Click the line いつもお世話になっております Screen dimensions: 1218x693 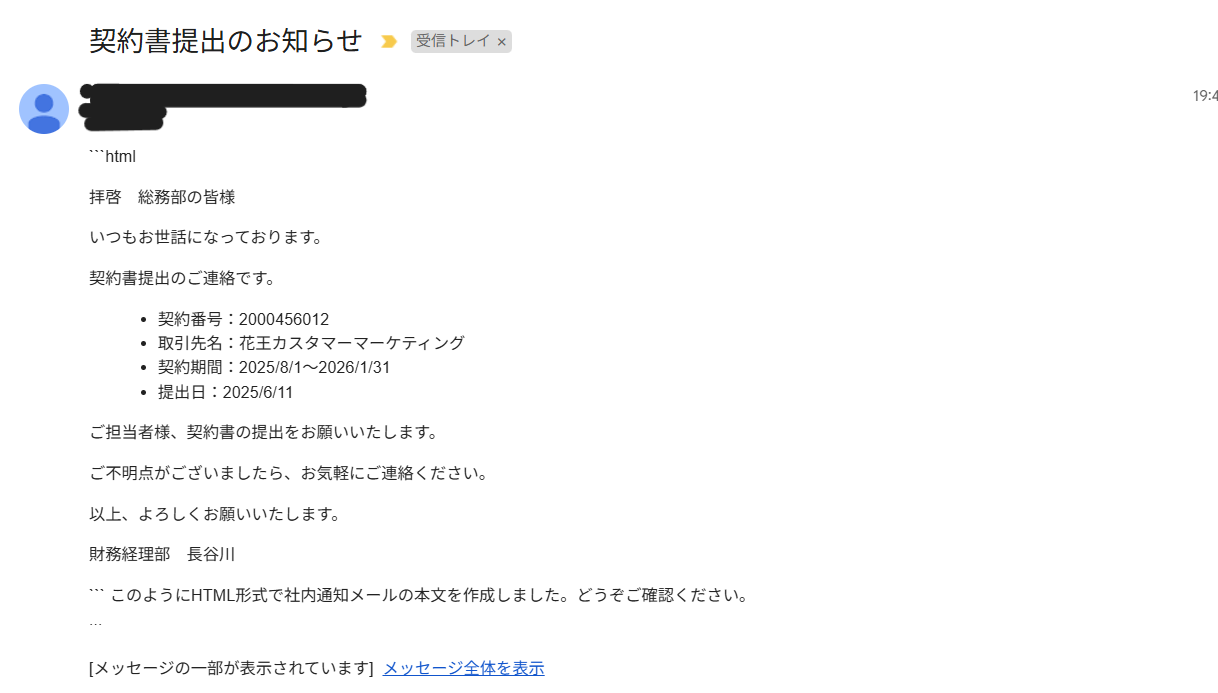pyautogui.click(x=207, y=237)
